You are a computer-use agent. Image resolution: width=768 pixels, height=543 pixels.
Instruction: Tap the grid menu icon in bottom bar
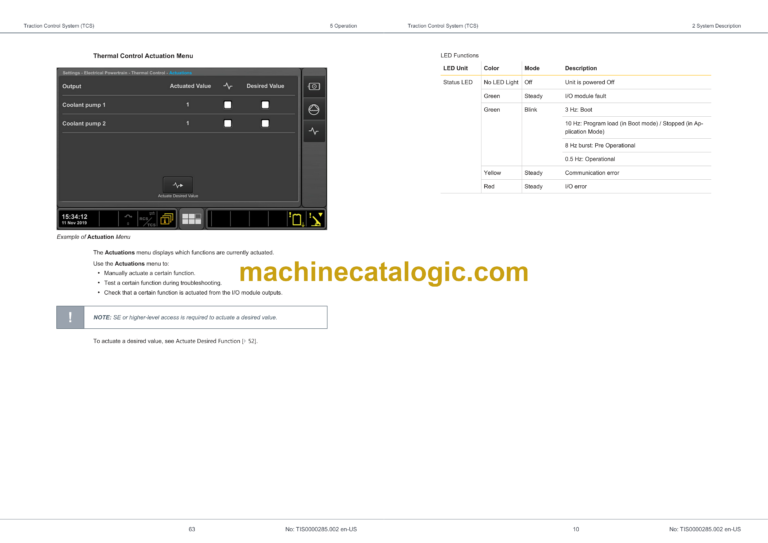pos(192,219)
